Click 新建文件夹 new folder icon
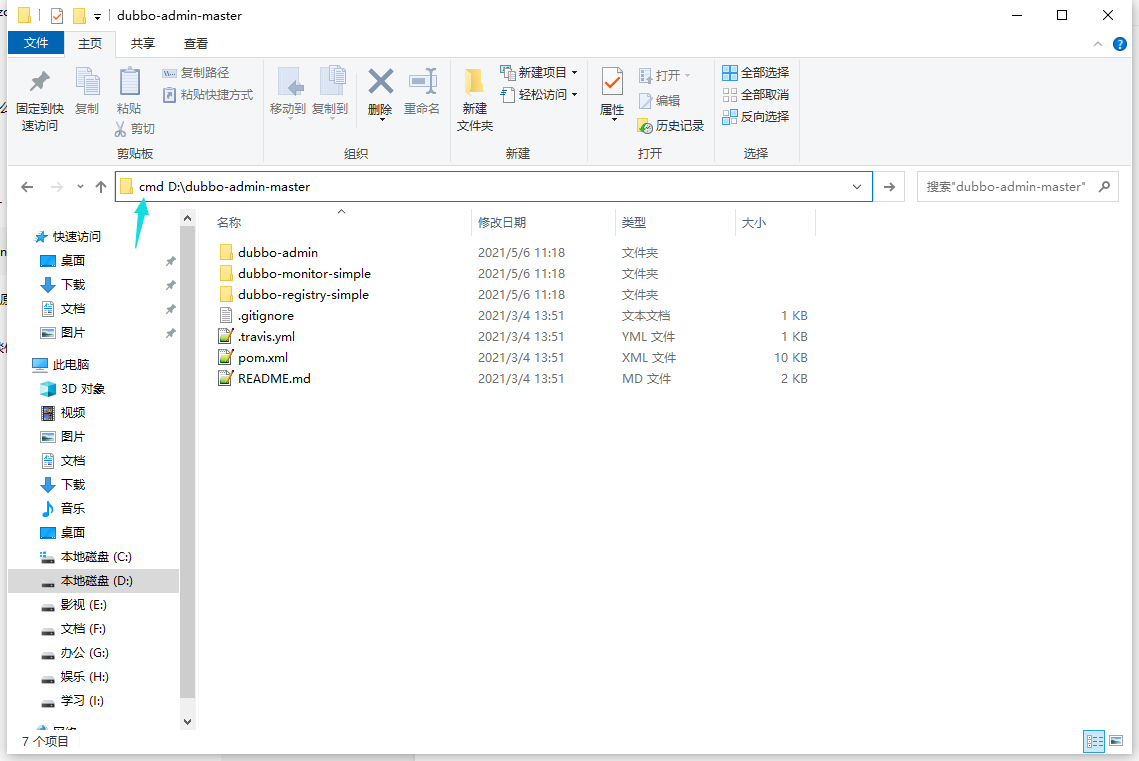The image size is (1139, 761). [x=474, y=81]
